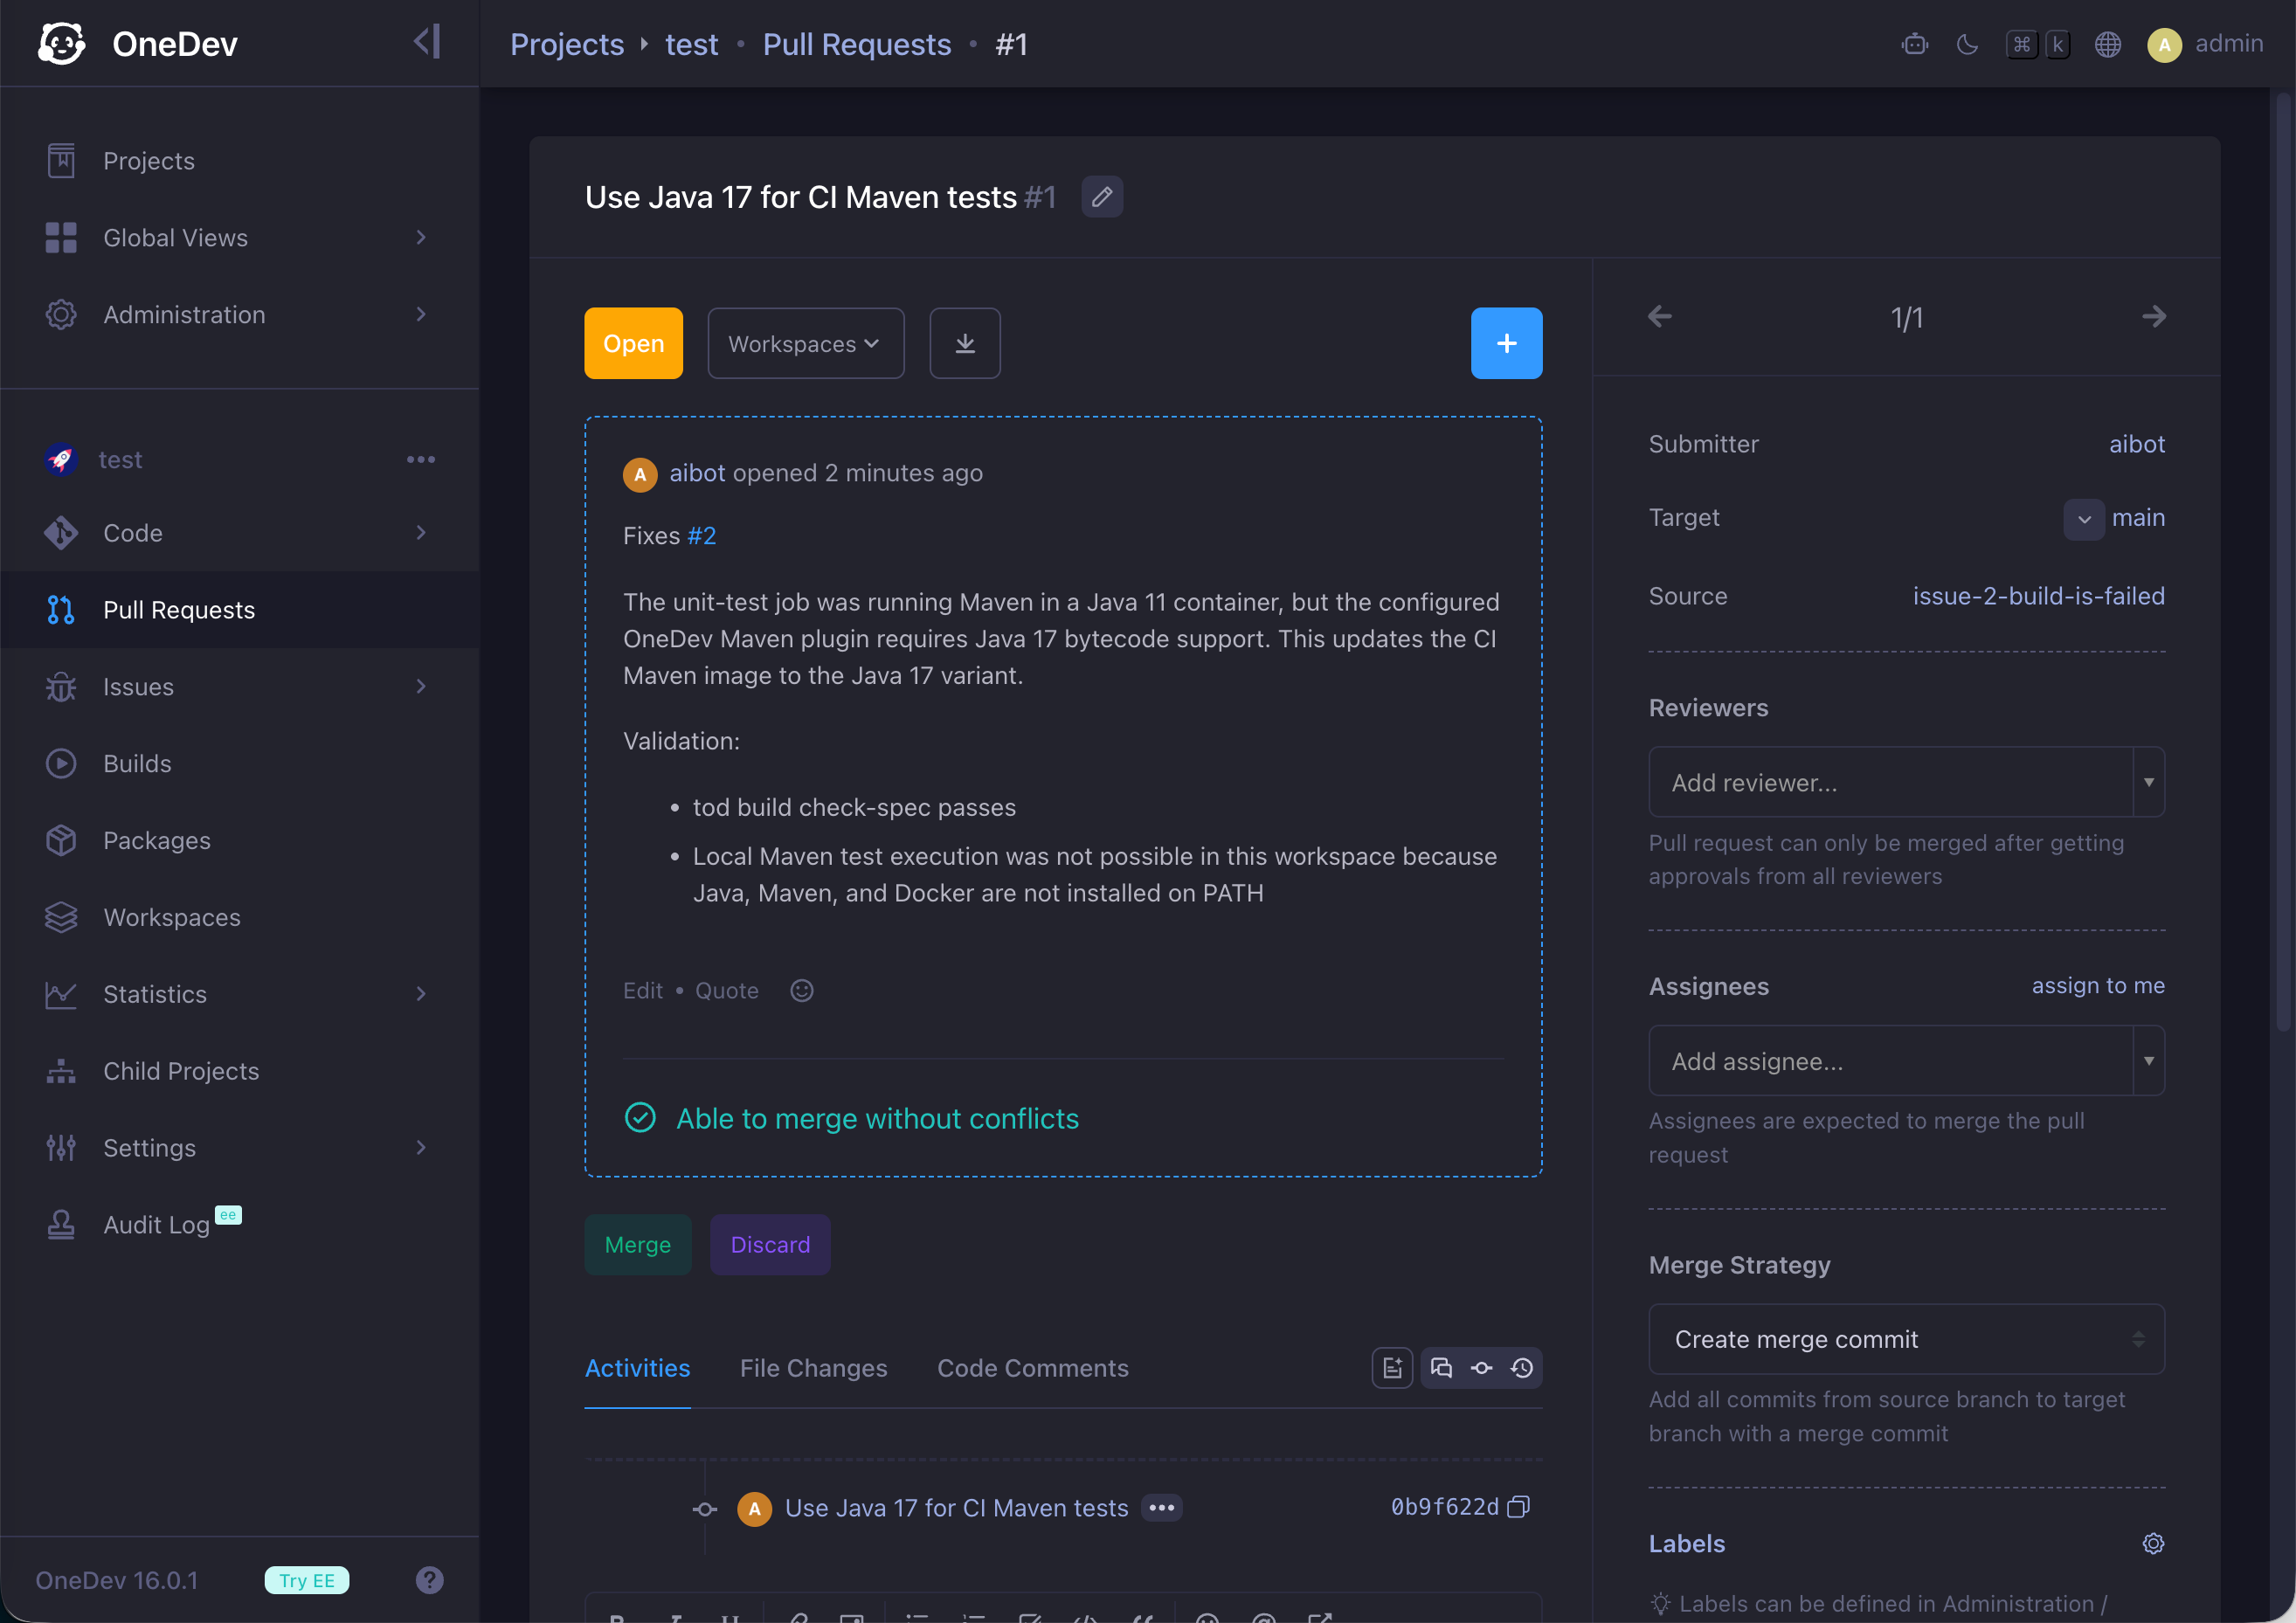Image resolution: width=2296 pixels, height=1623 pixels.
Task: Click the Discard button
Action: (770, 1245)
